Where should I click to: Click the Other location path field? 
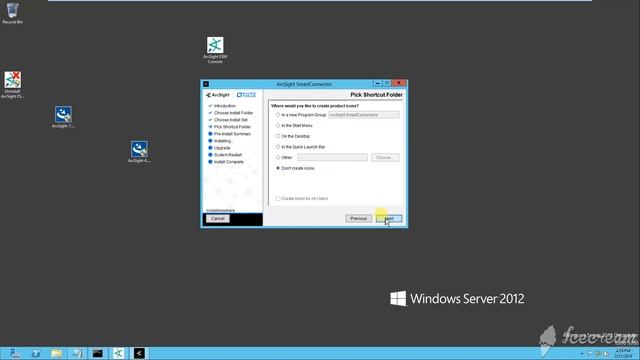coord(332,158)
